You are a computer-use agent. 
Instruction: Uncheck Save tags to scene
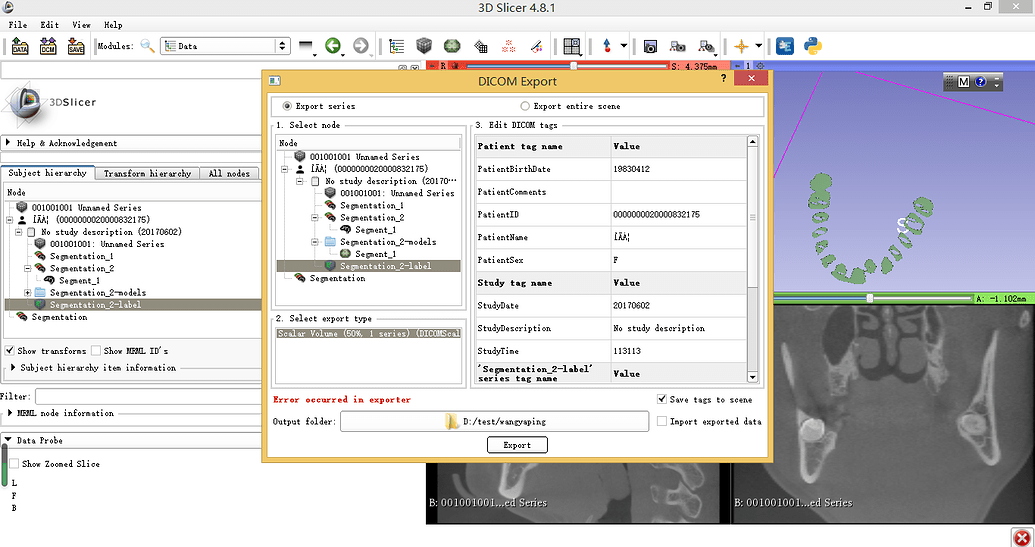point(662,399)
